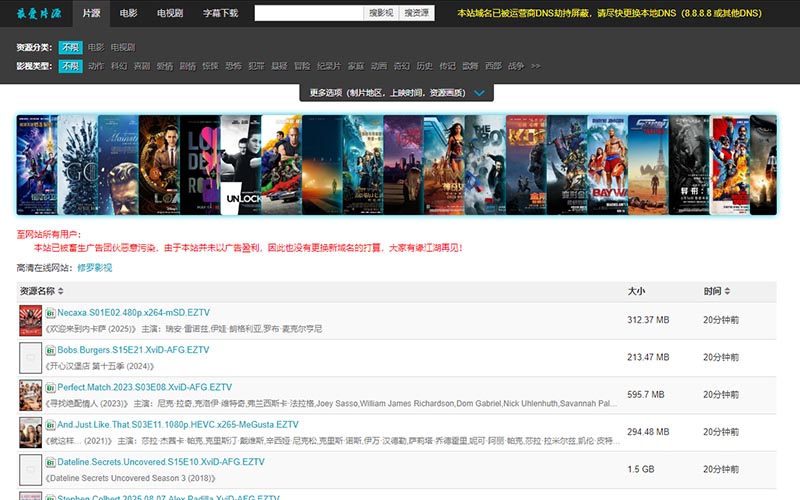Open the 片源 tab

pyautogui.click(x=91, y=13)
